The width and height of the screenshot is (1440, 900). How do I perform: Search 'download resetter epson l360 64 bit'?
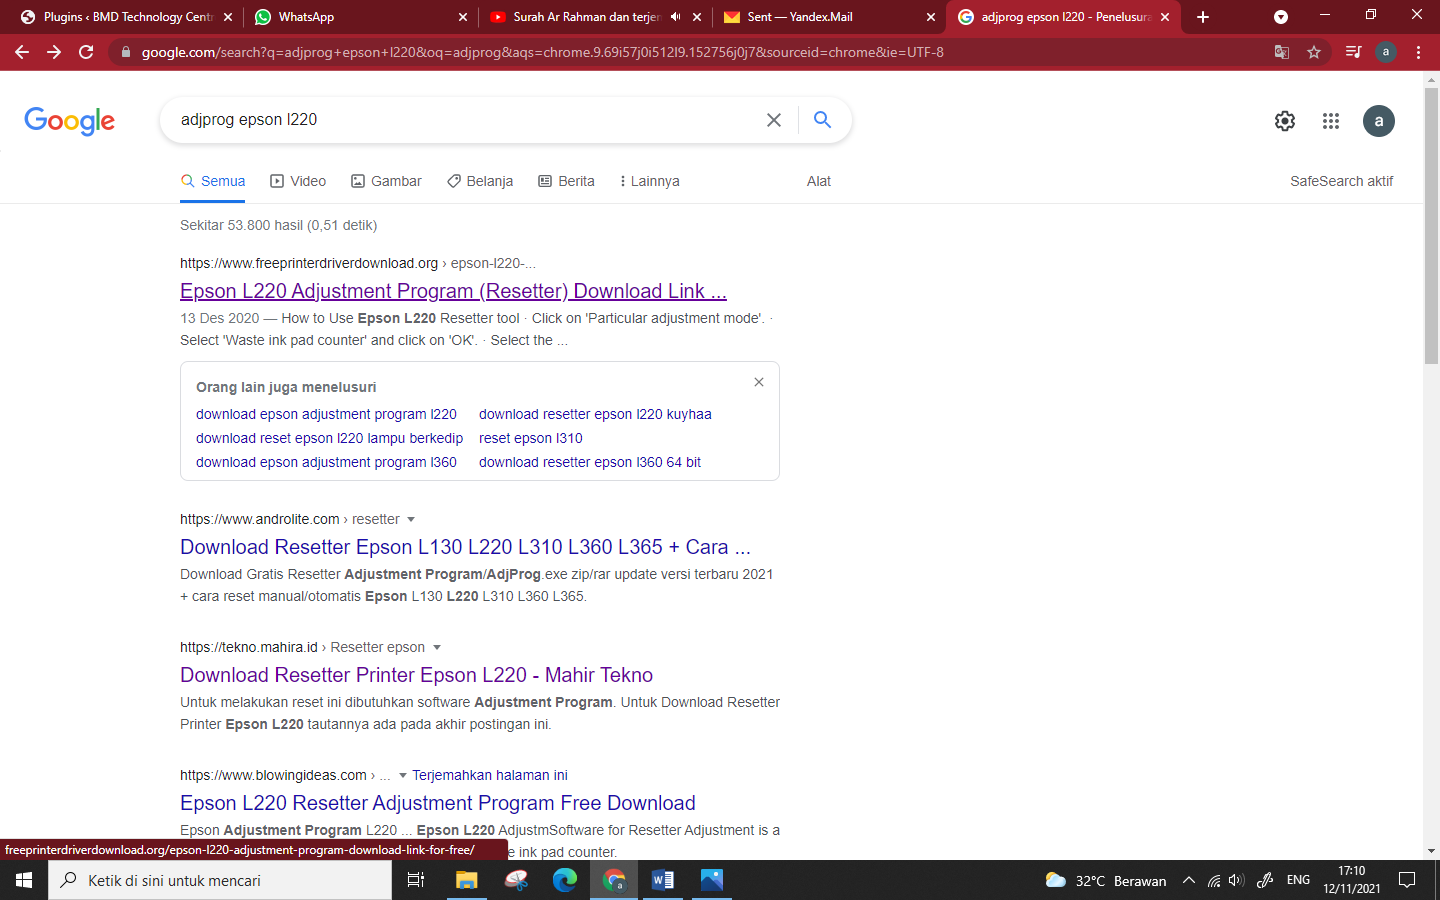pos(590,462)
